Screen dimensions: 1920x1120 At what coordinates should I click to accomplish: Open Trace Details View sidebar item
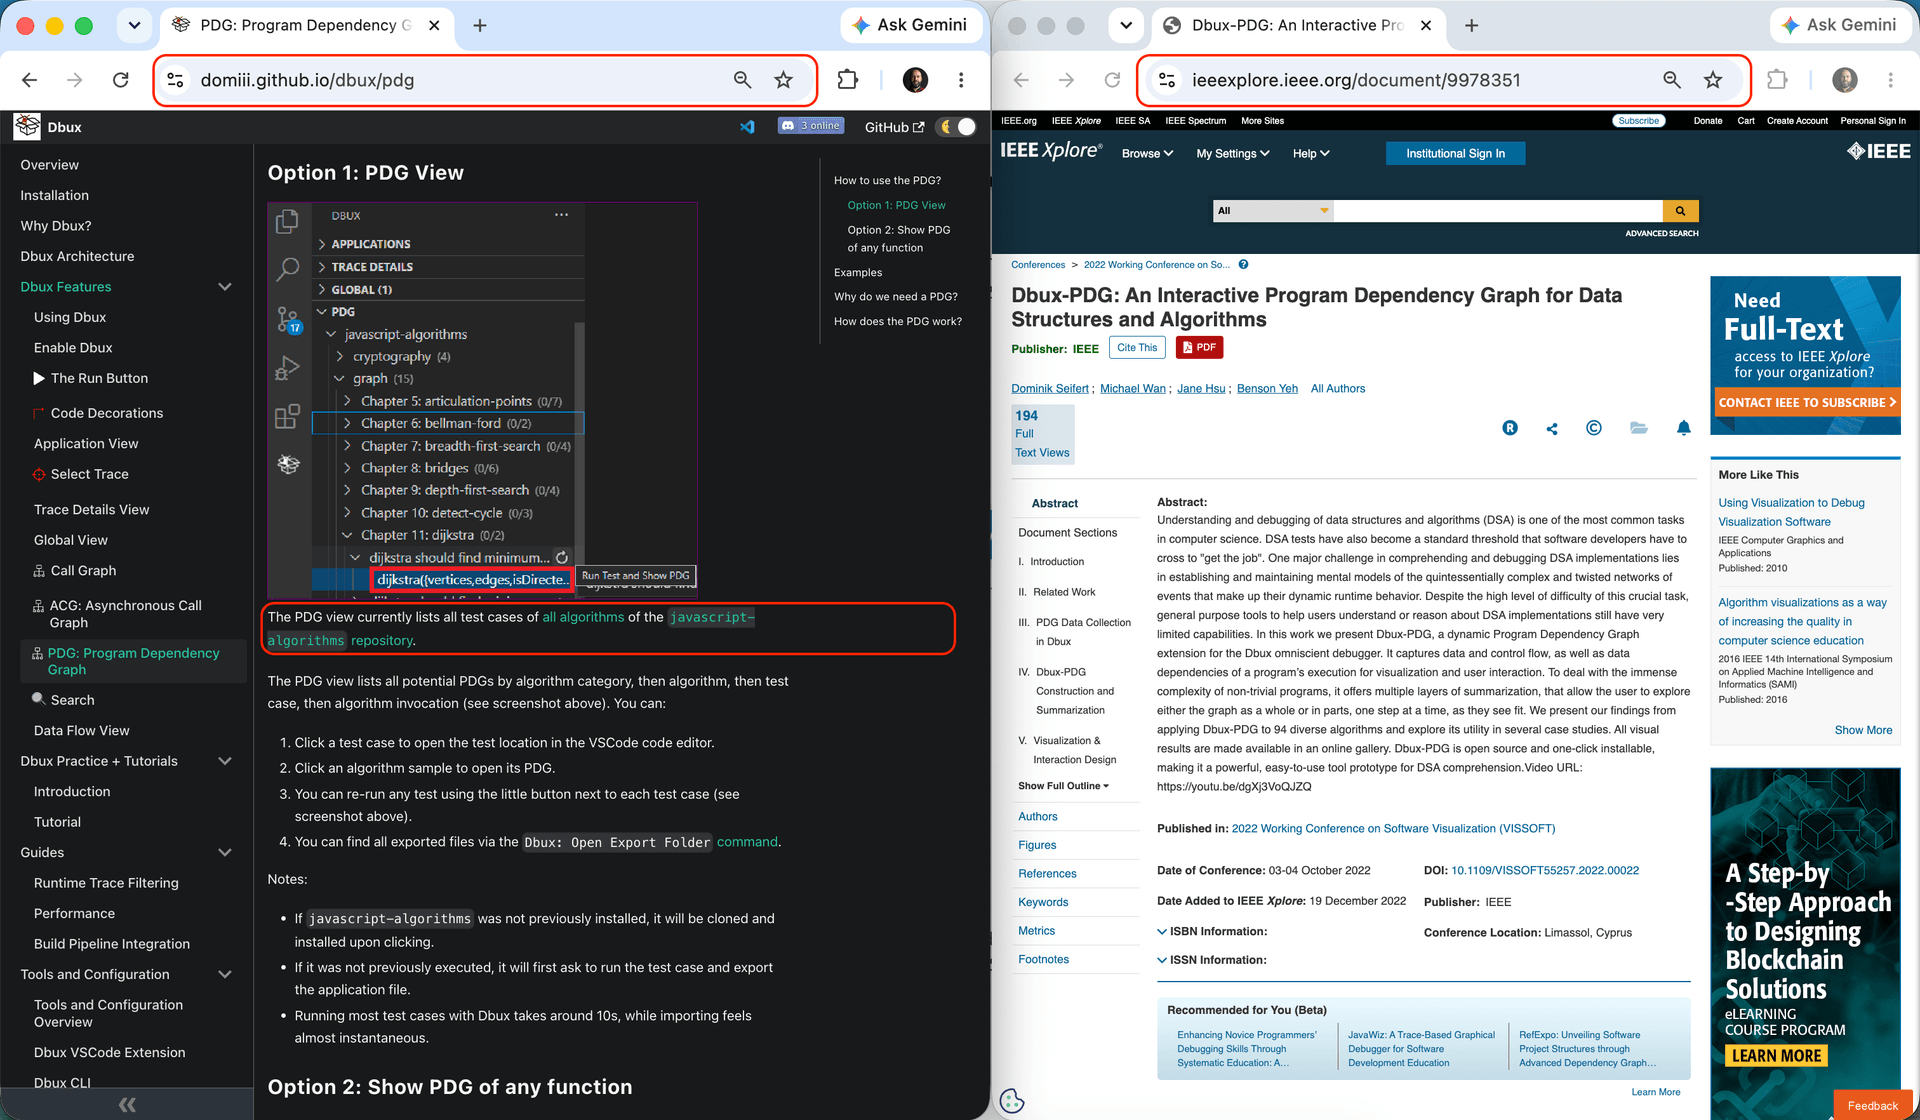(91, 510)
